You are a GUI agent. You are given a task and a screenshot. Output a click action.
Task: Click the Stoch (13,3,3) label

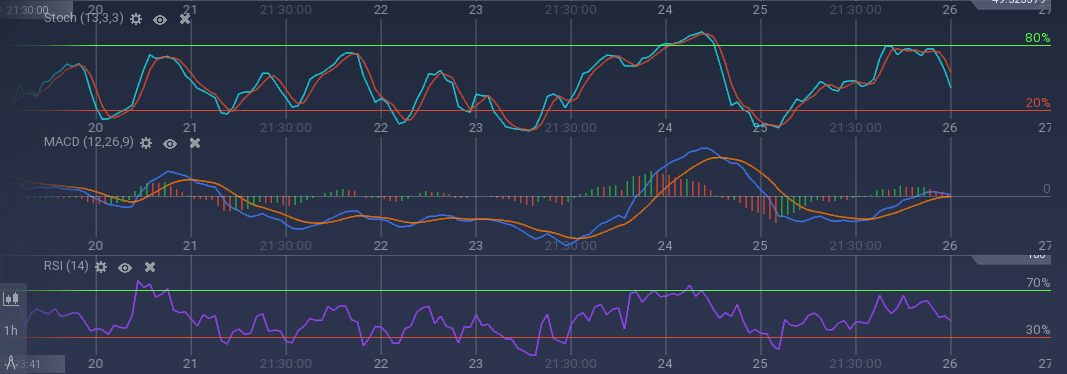click(84, 18)
